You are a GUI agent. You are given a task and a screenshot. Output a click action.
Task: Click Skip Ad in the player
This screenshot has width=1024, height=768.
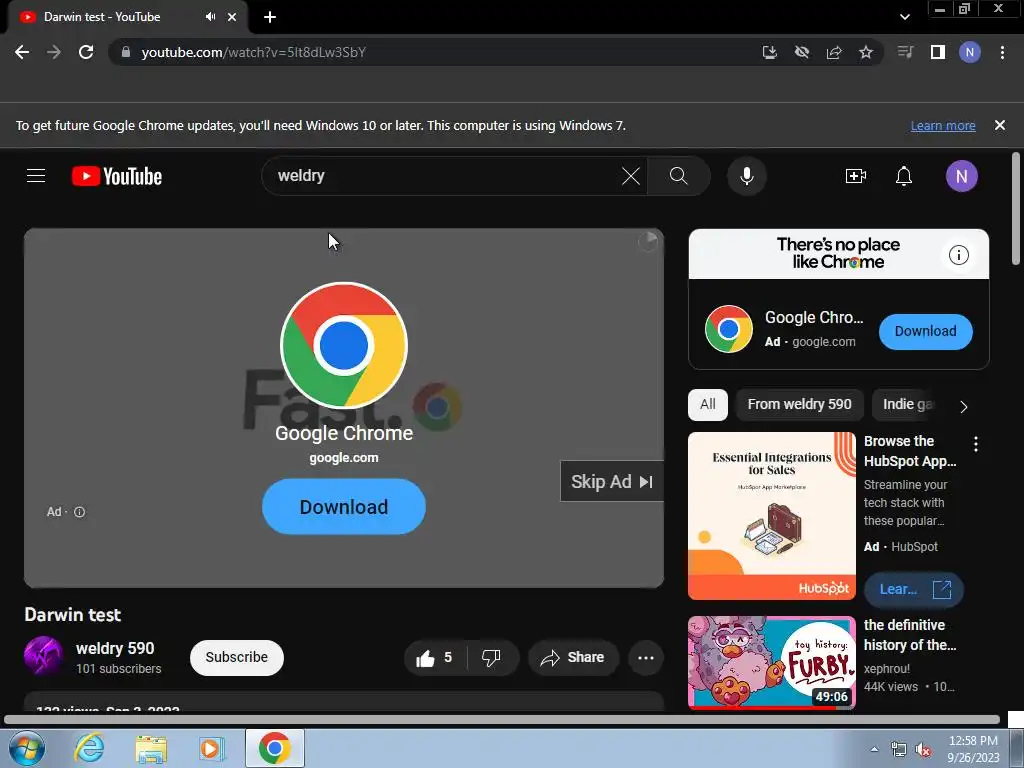612,481
